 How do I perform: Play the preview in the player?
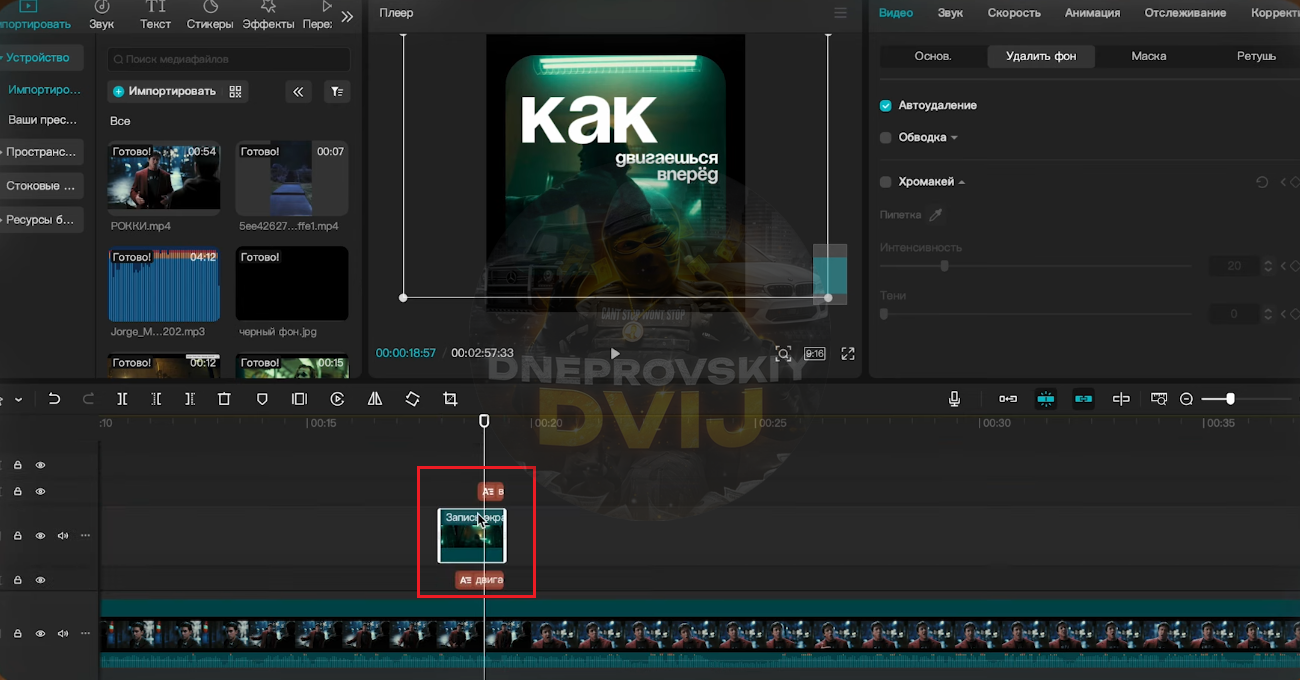(x=615, y=353)
